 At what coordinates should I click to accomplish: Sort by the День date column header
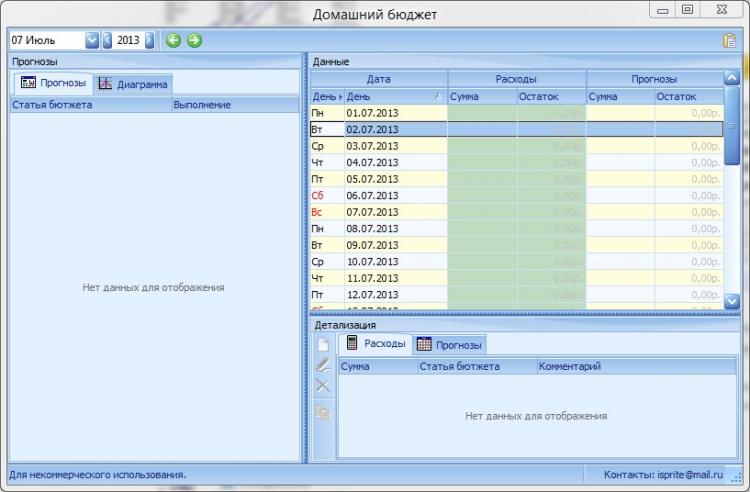(x=395, y=96)
